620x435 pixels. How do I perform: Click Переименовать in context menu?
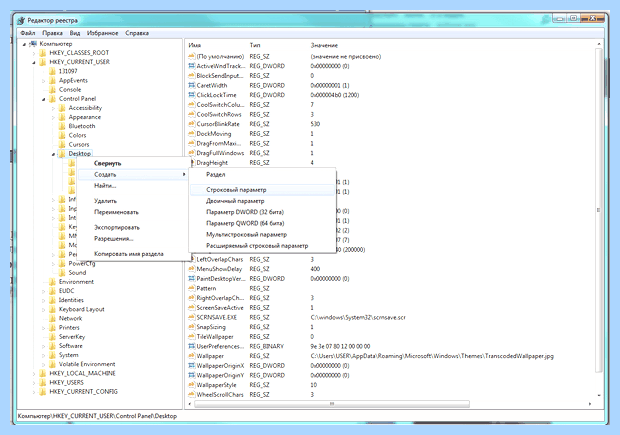click(x=133, y=212)
